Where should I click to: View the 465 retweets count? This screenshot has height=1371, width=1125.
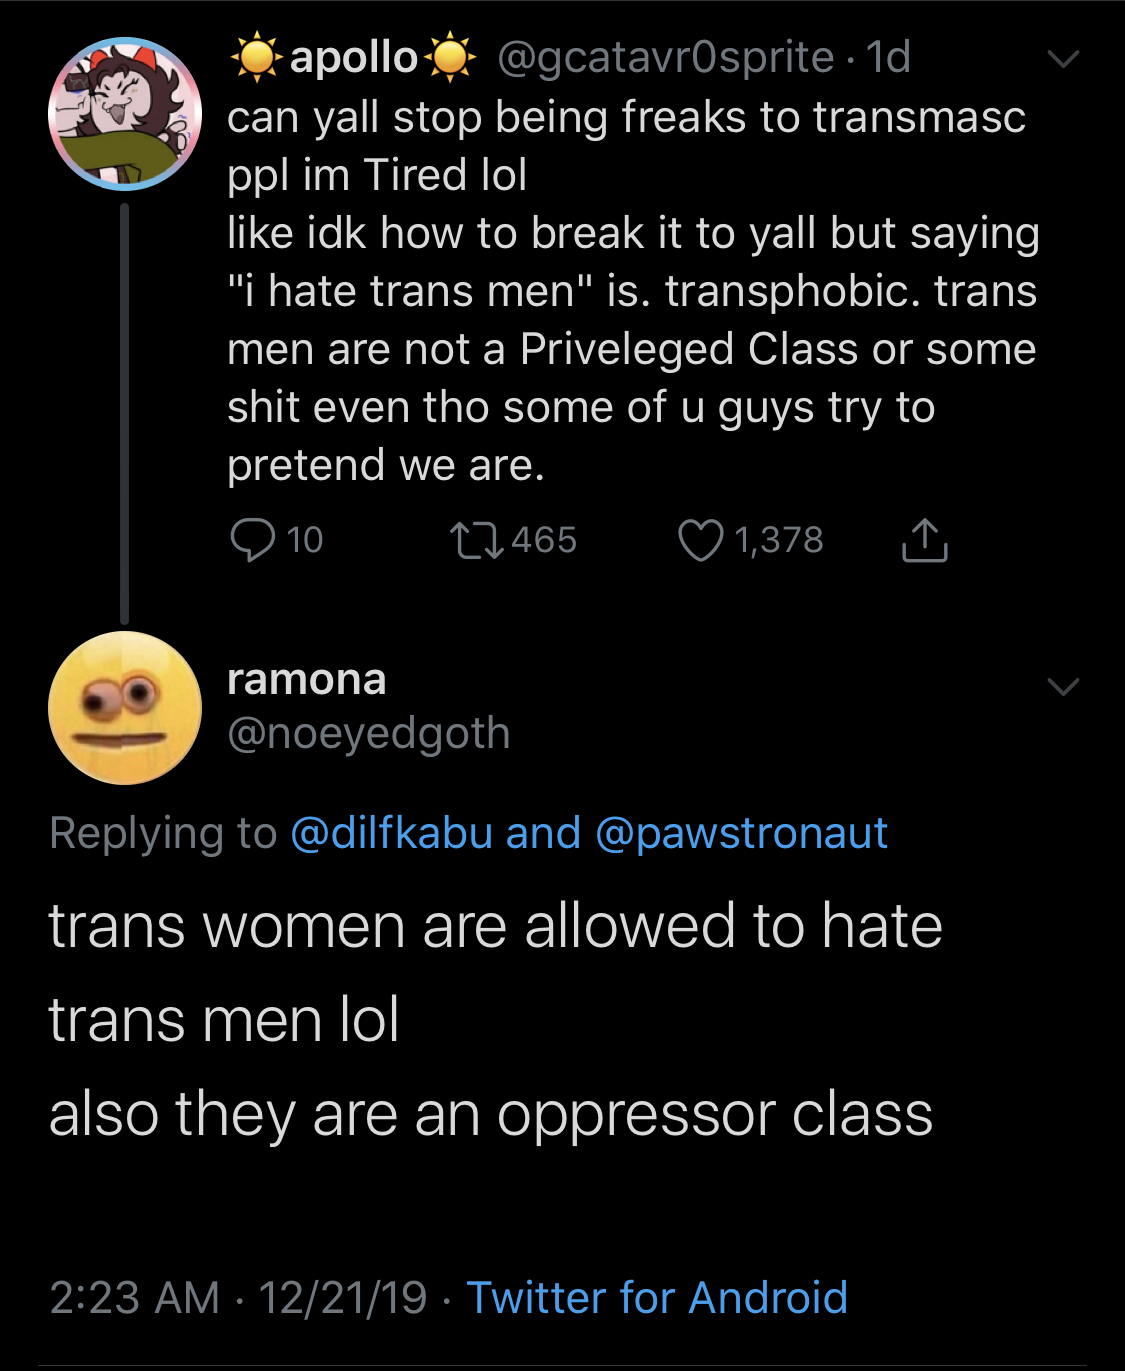544,540
